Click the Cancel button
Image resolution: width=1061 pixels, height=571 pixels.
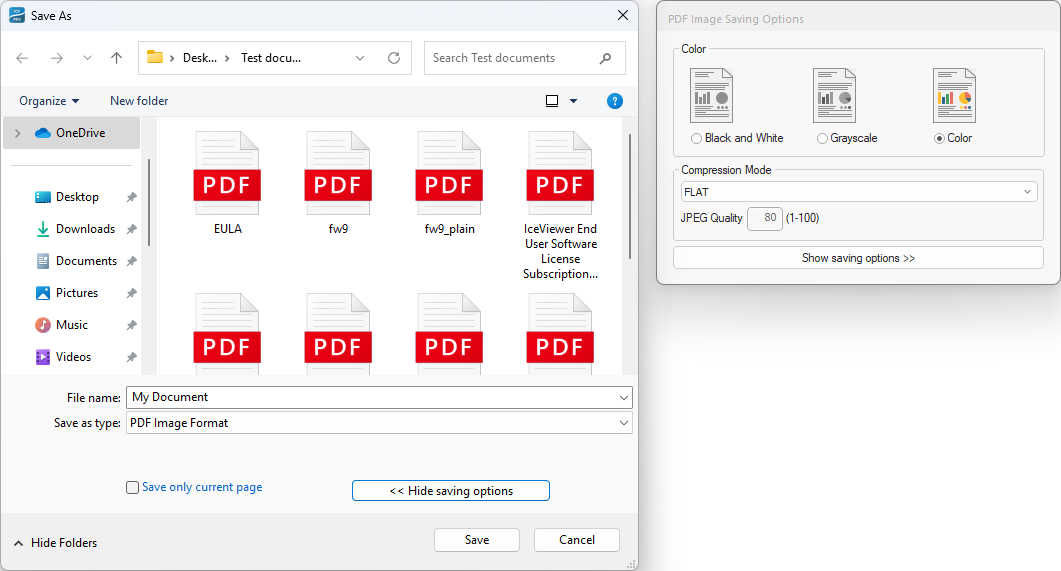577,540
